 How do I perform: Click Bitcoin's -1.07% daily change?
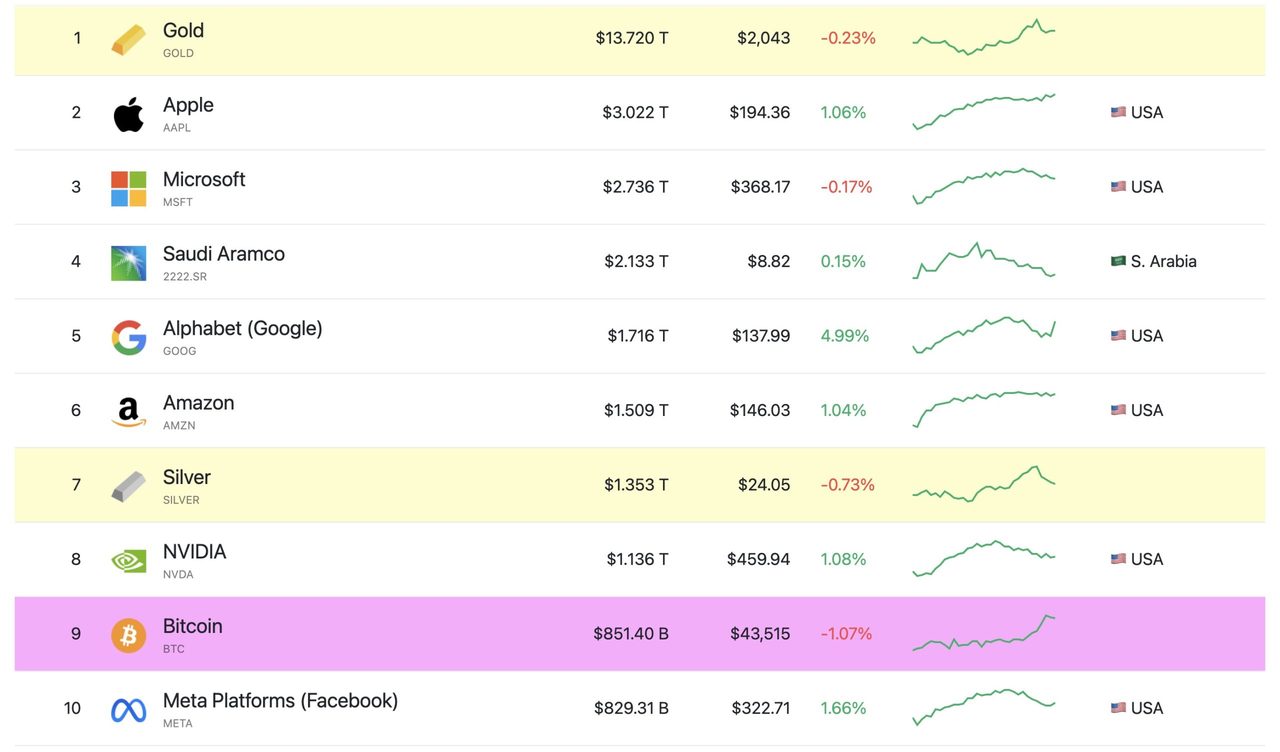click(846, 634)
